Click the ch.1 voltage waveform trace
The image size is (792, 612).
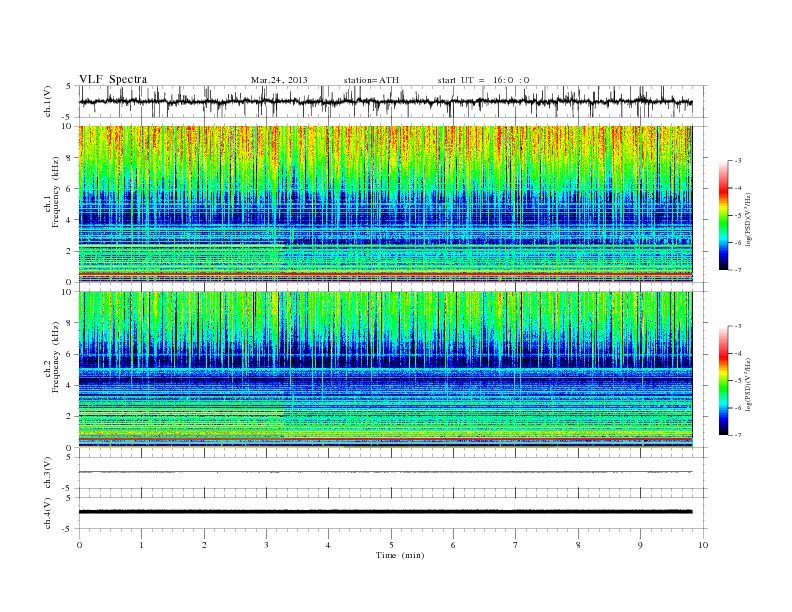coord(385,102)
